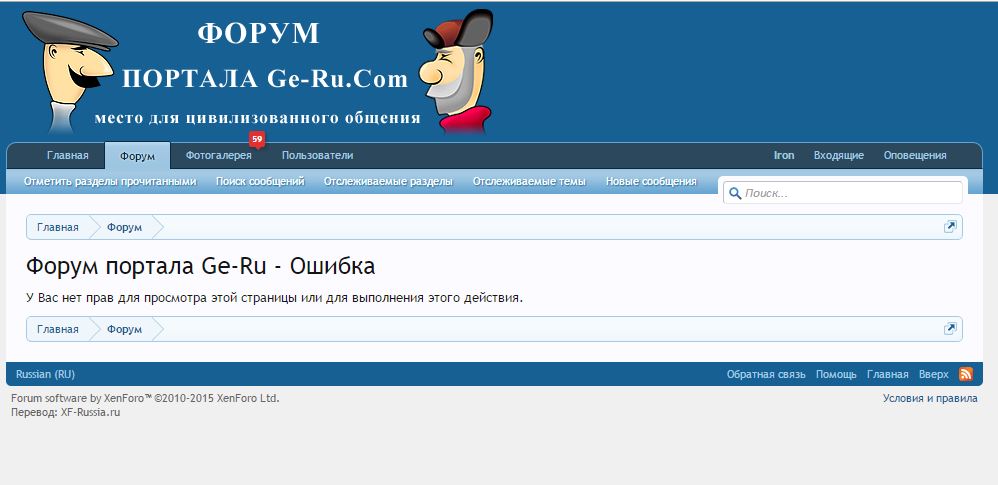Click the magnifier icon in search box

tap(735, 193)
